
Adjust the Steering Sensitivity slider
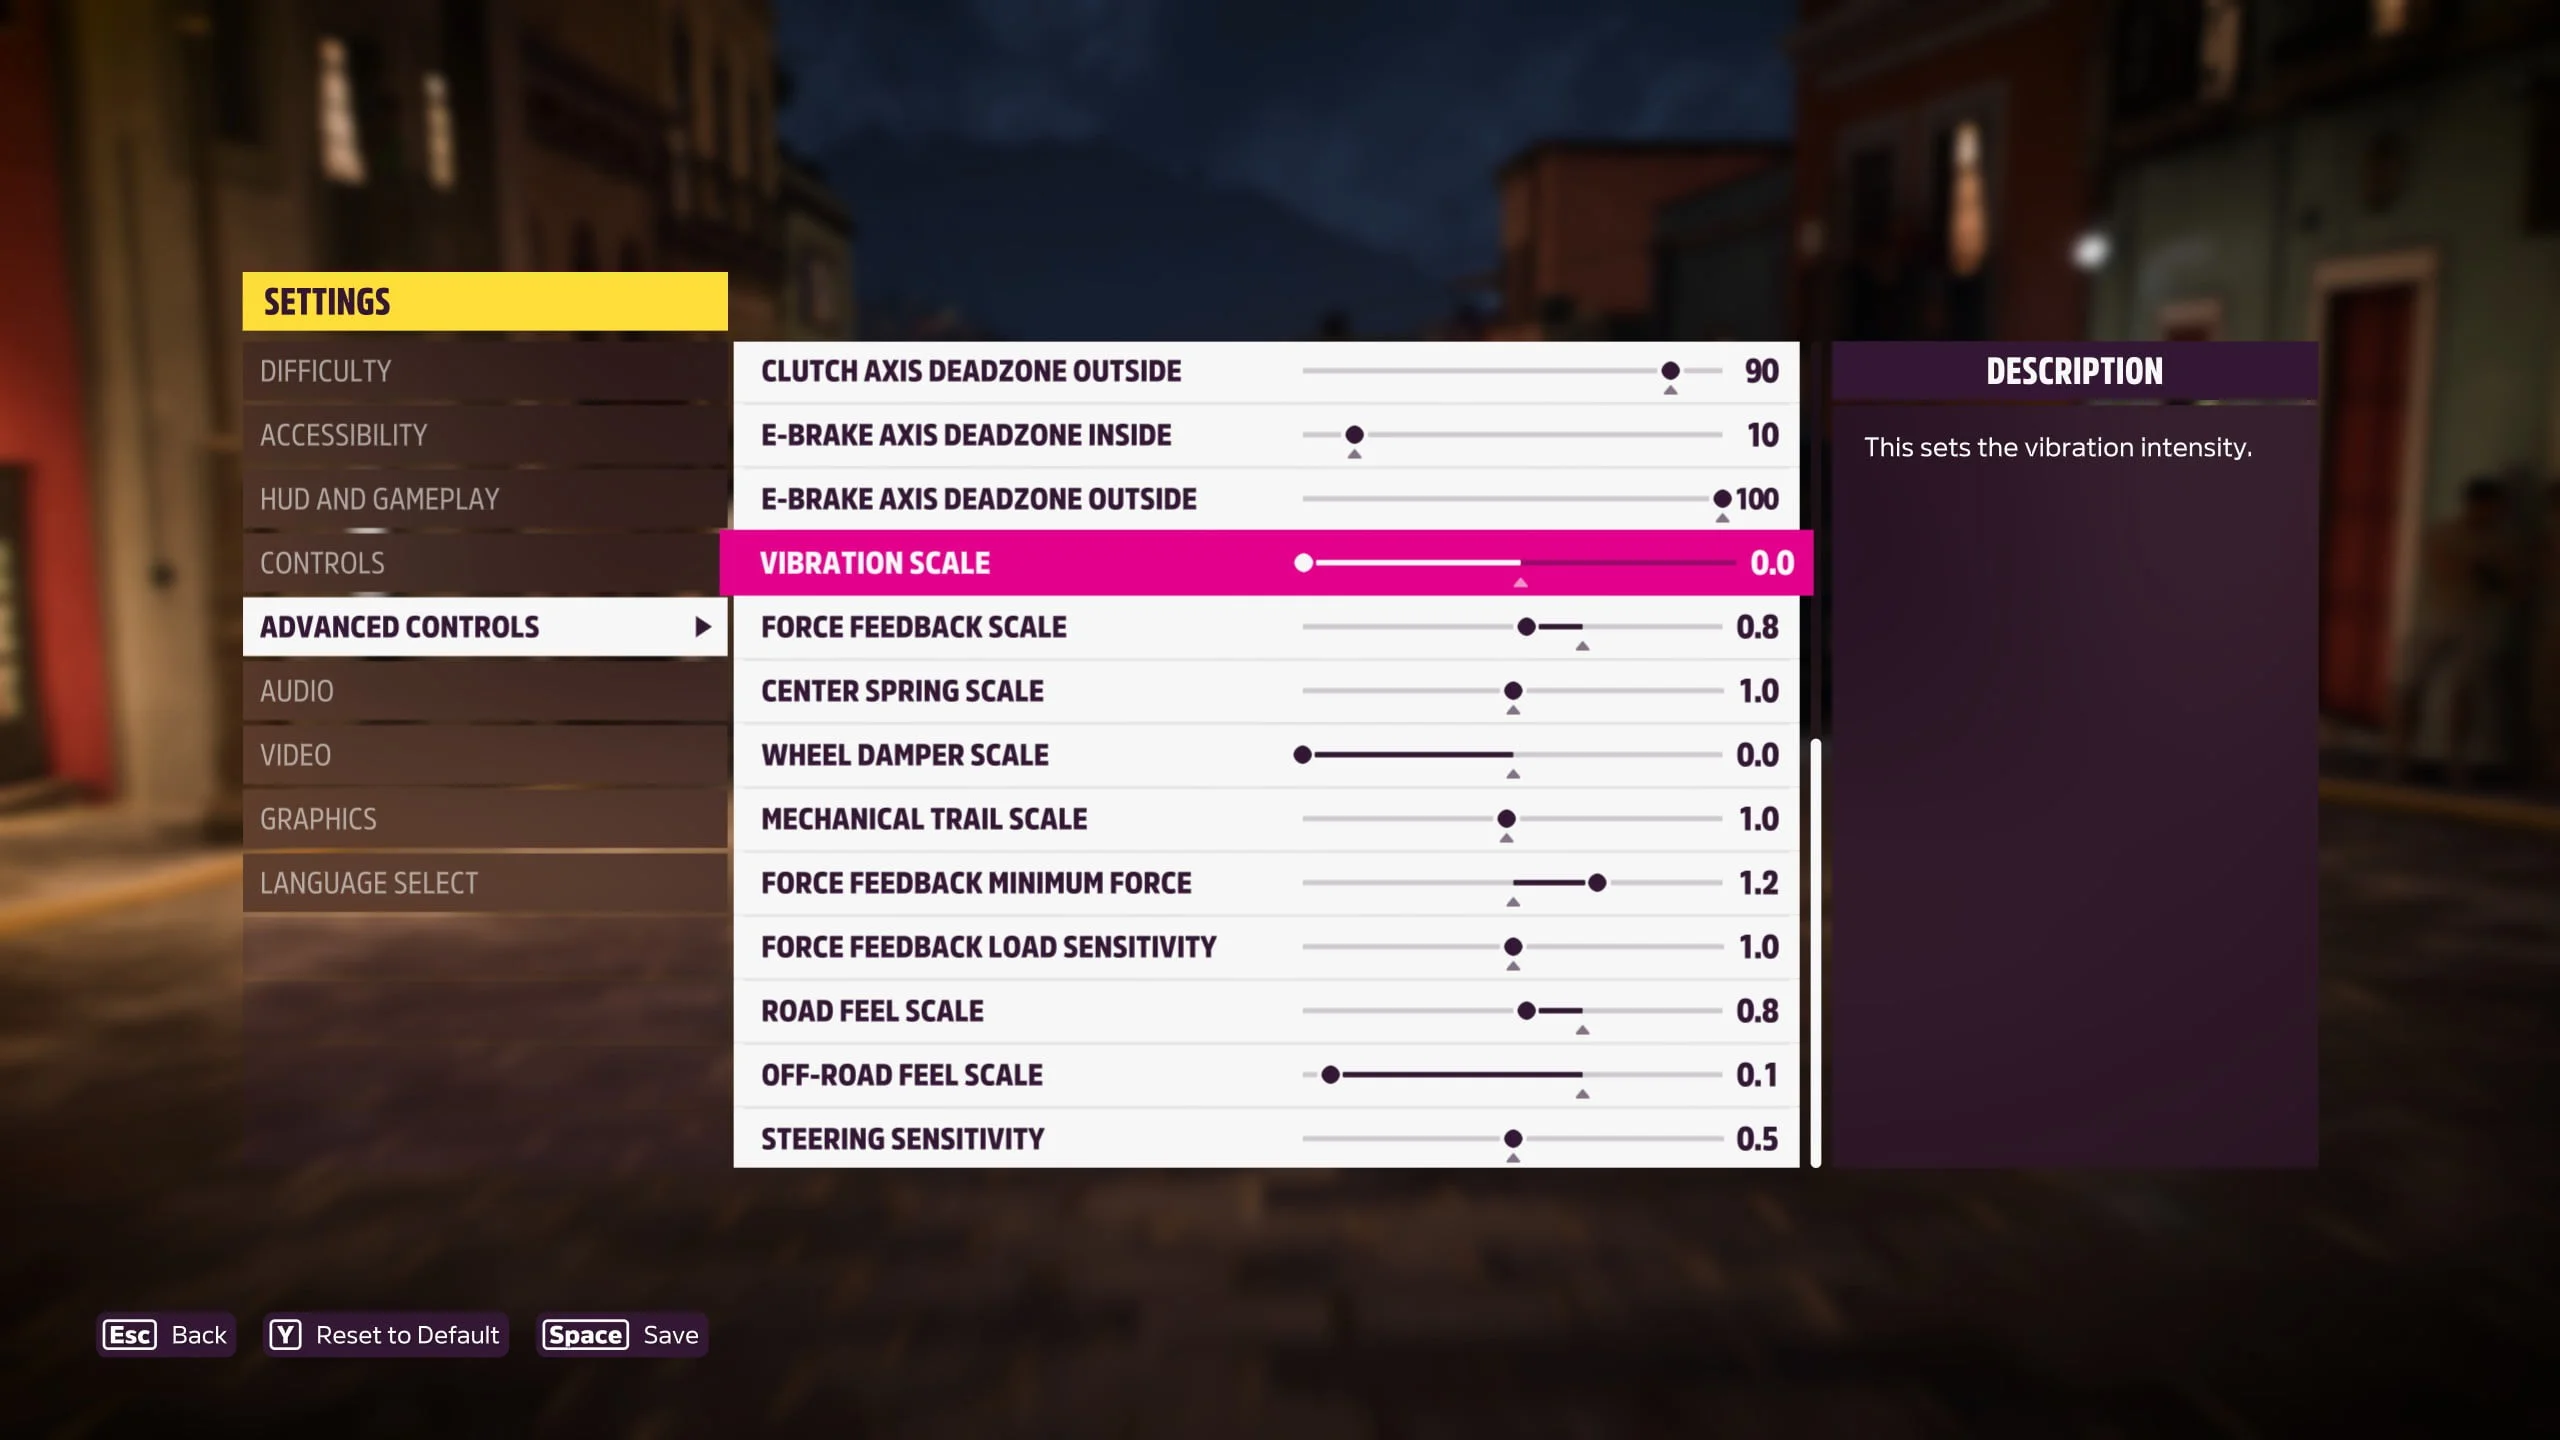[x=1510, y=1138]
